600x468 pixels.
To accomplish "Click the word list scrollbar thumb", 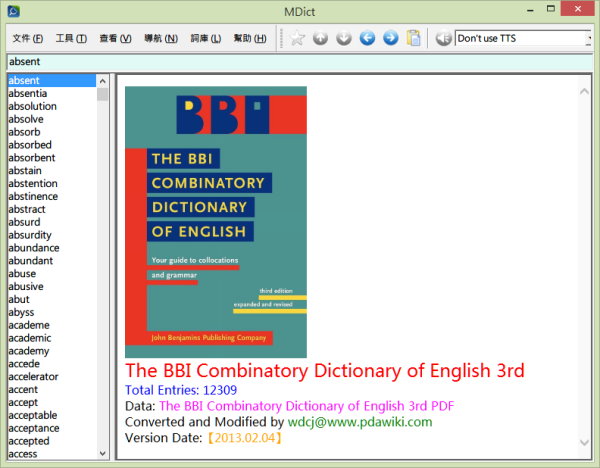I will (103, 94).
